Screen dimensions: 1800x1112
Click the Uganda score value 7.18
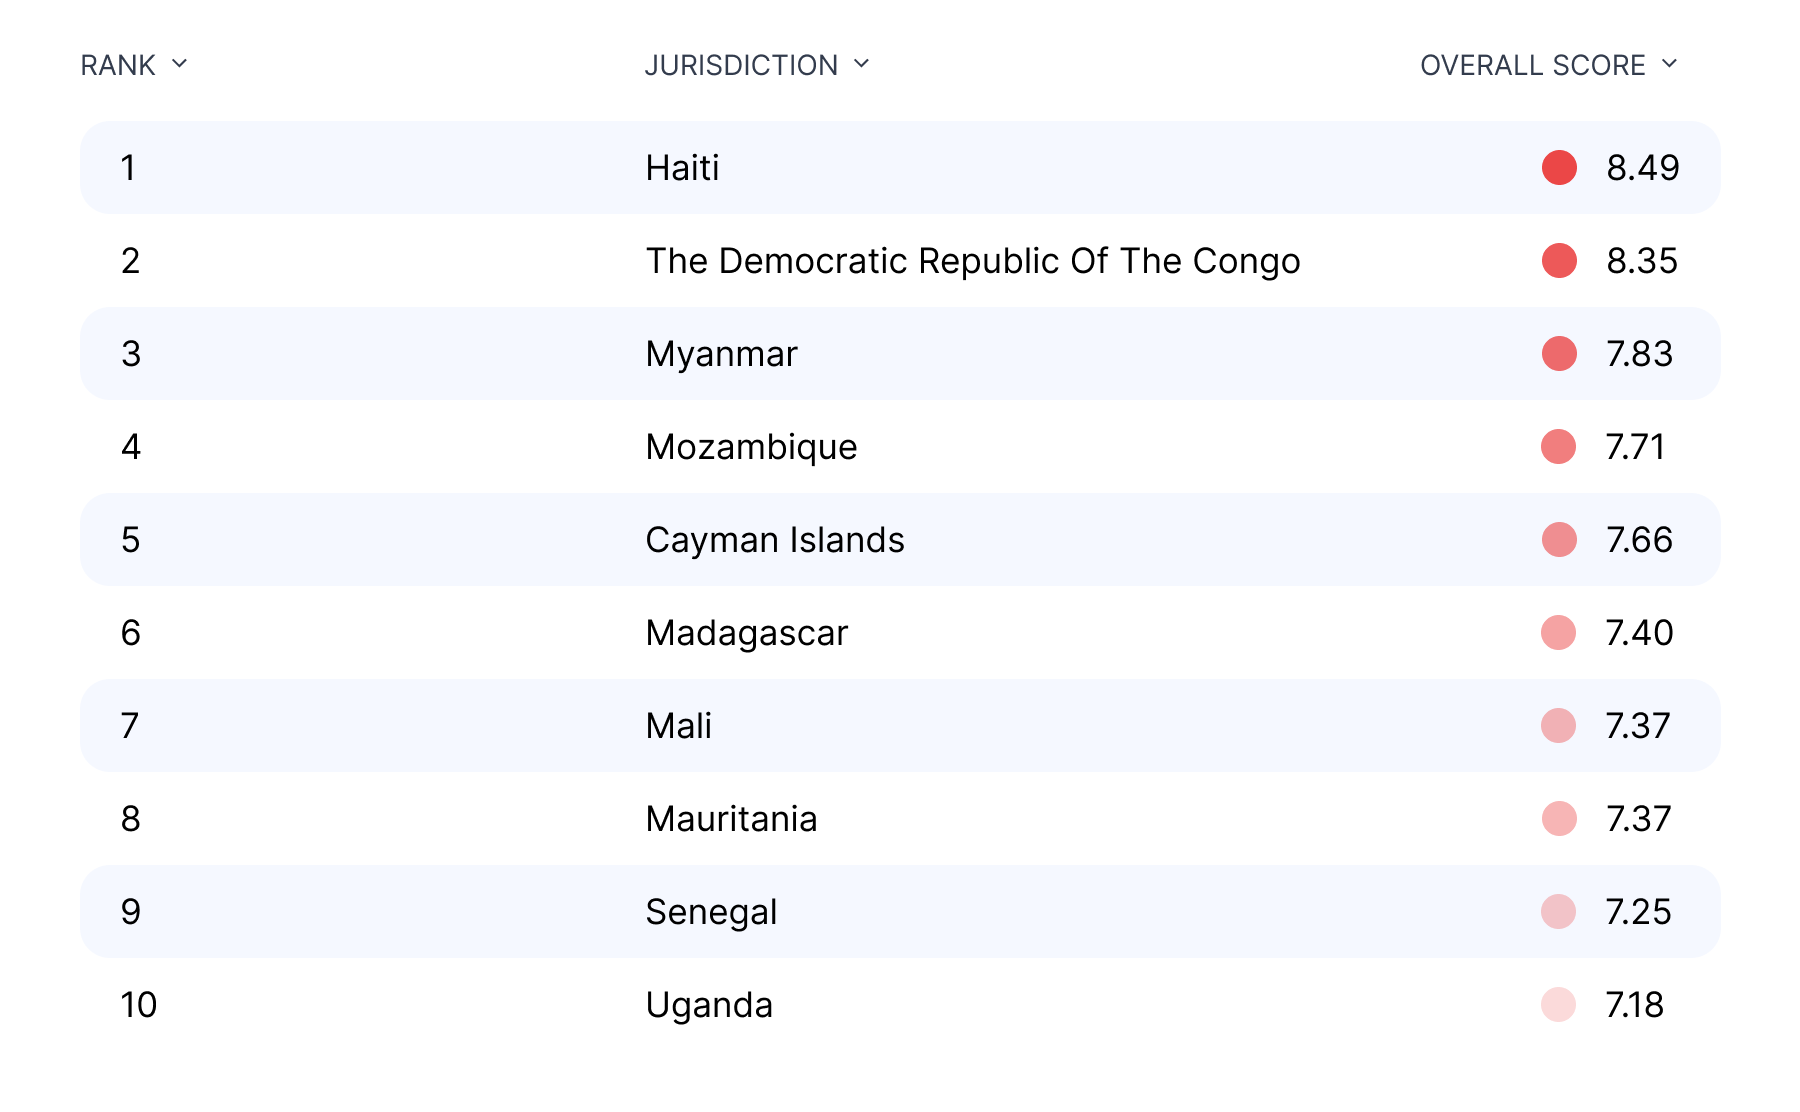(1634, 1005)
